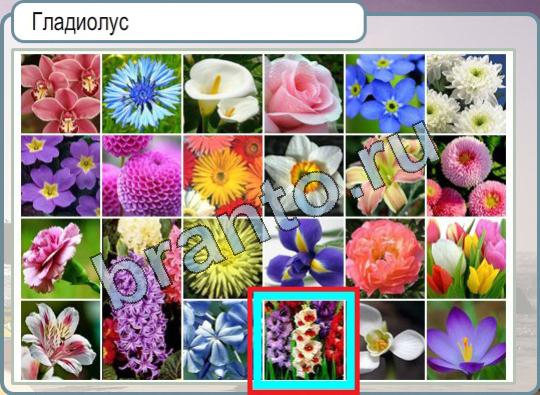Click the word Гладиолус in the header
The height and width of the screenshot is (395, 540).
(x=80, y=22)
